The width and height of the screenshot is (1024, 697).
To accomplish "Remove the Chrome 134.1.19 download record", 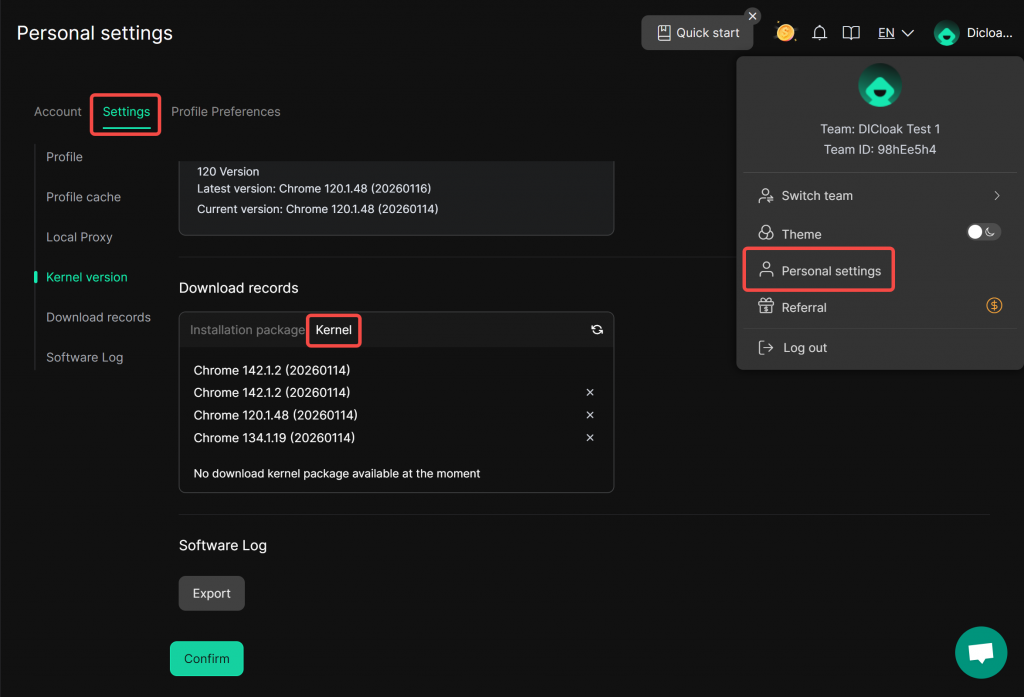I will click(590, 438).
